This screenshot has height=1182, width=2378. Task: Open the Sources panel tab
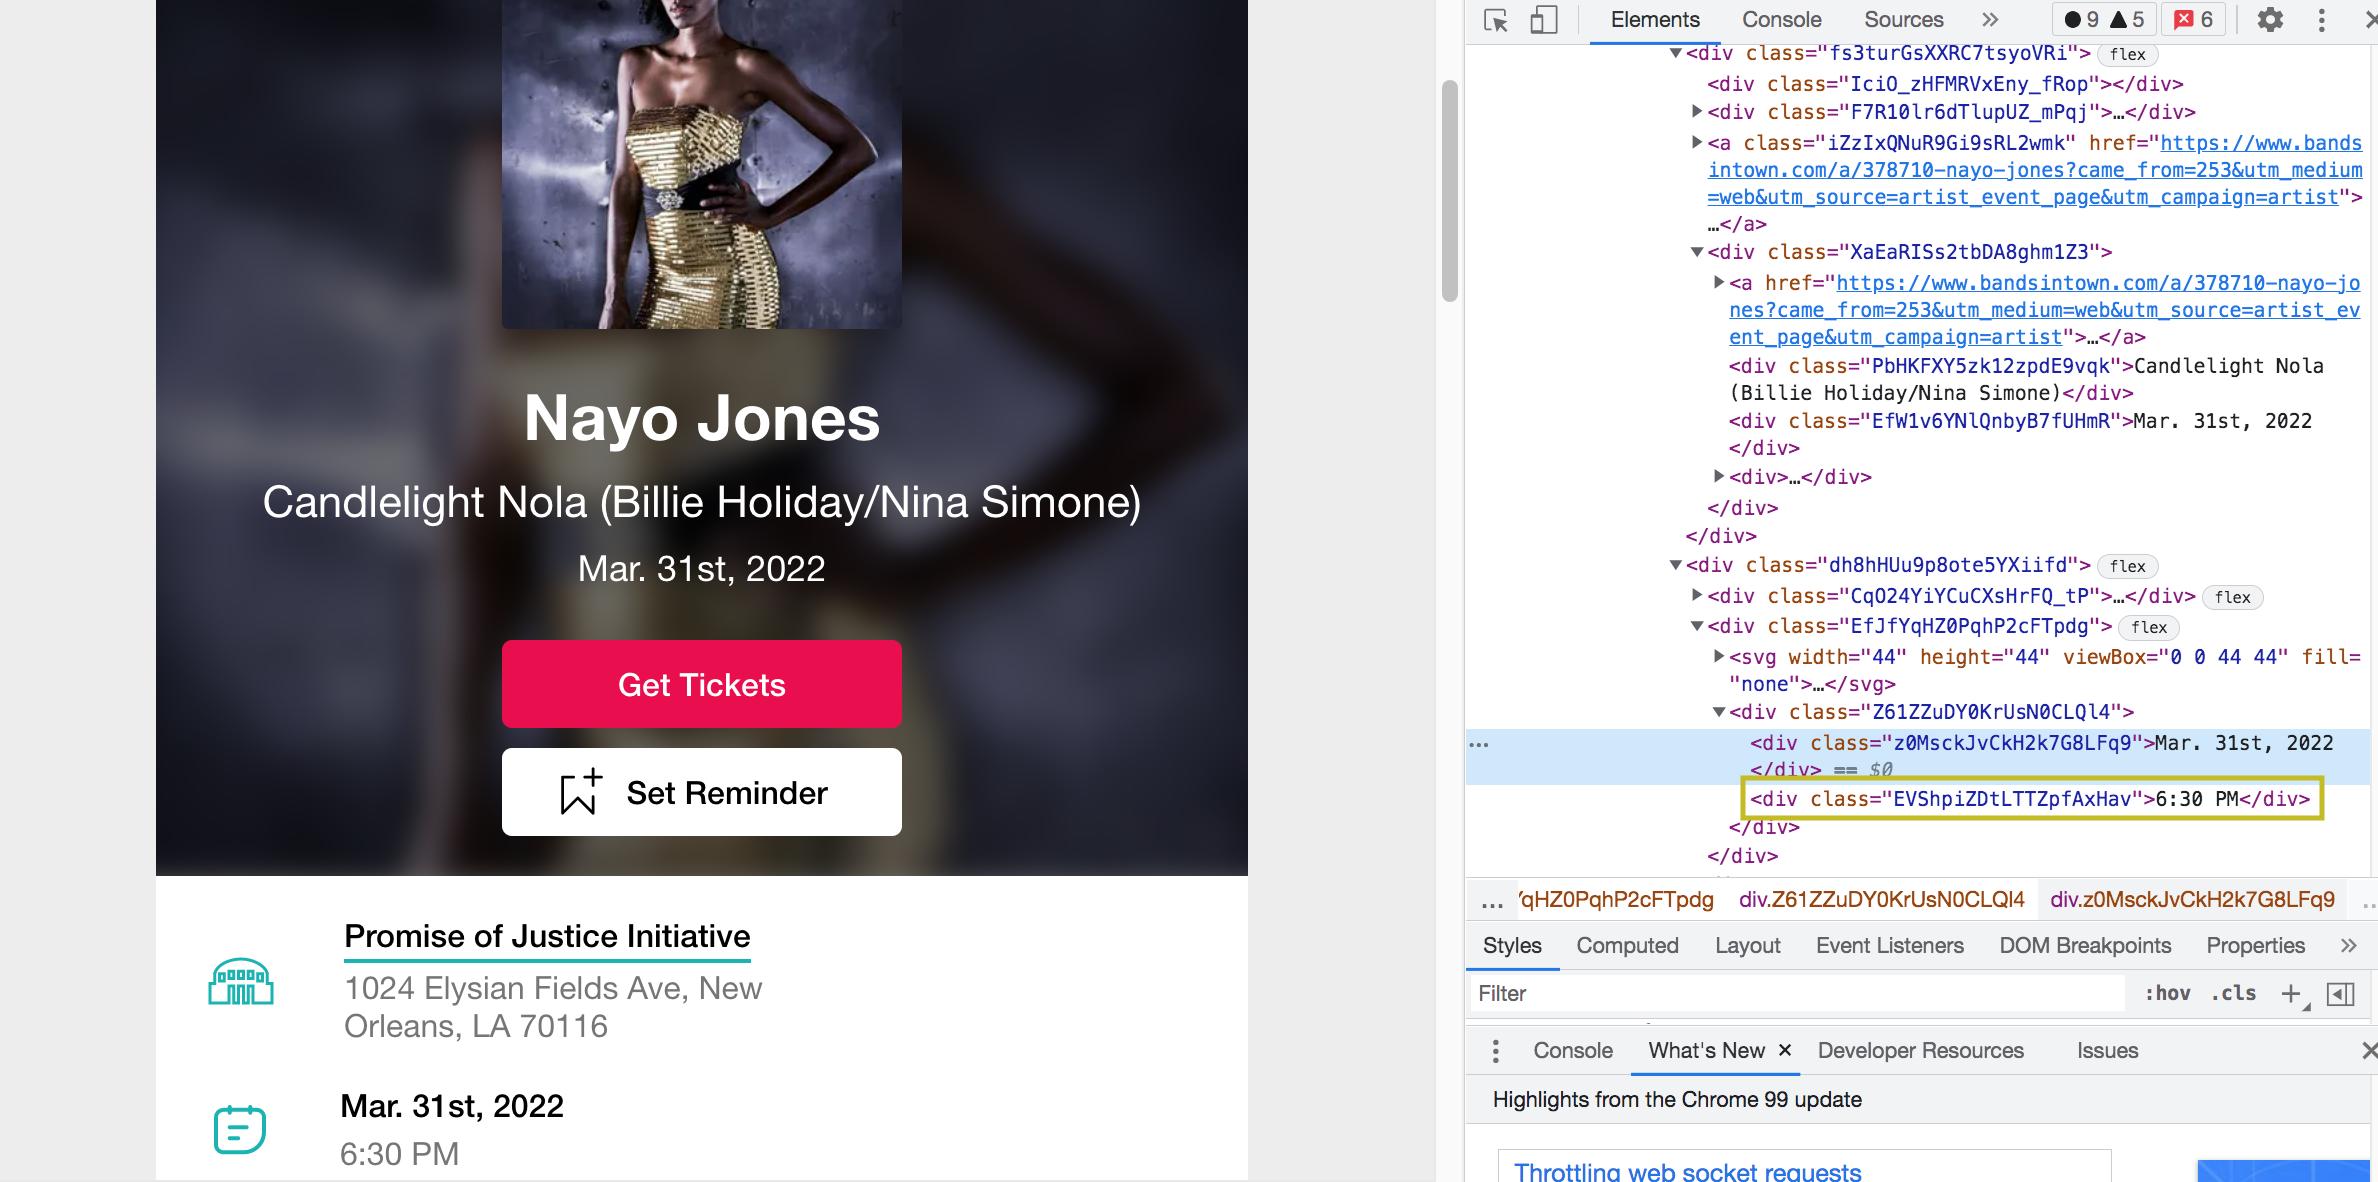(1903, 20)
